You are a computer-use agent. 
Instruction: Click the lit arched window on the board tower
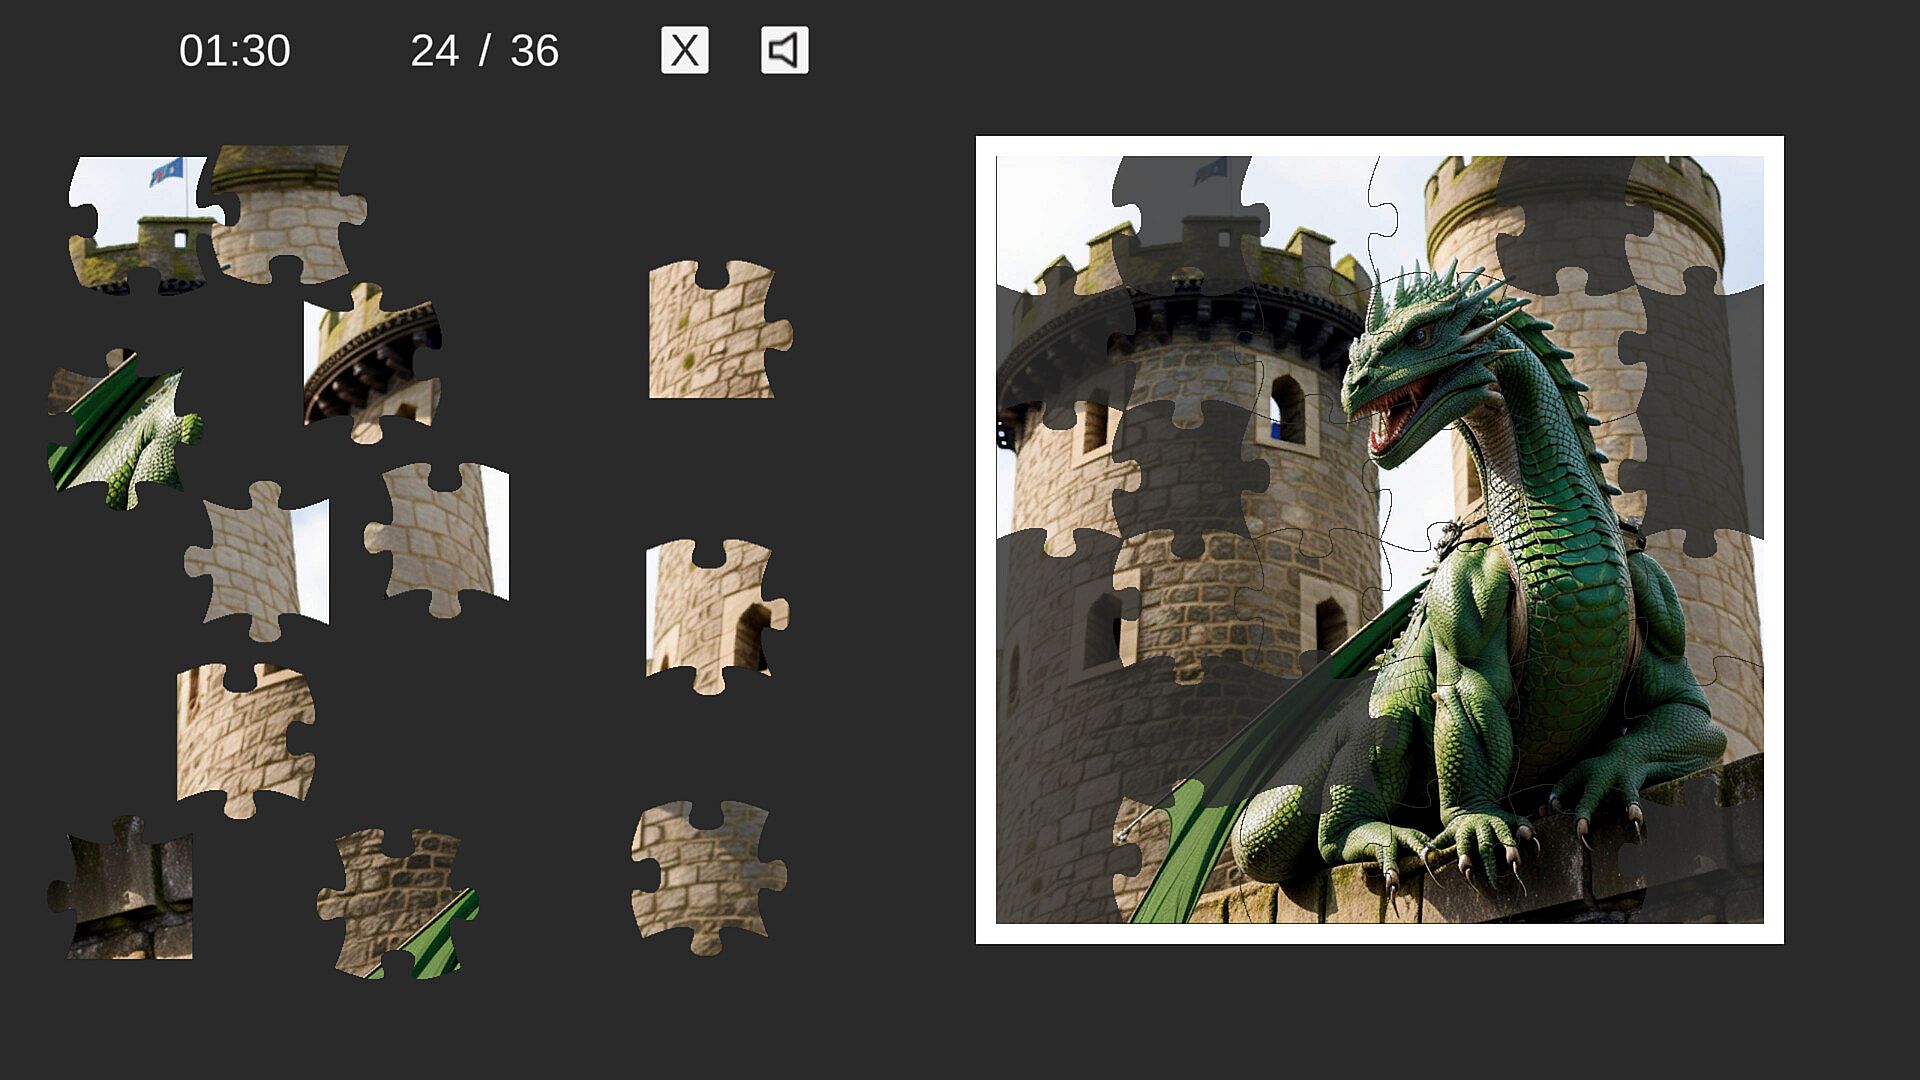[1287, 408]
